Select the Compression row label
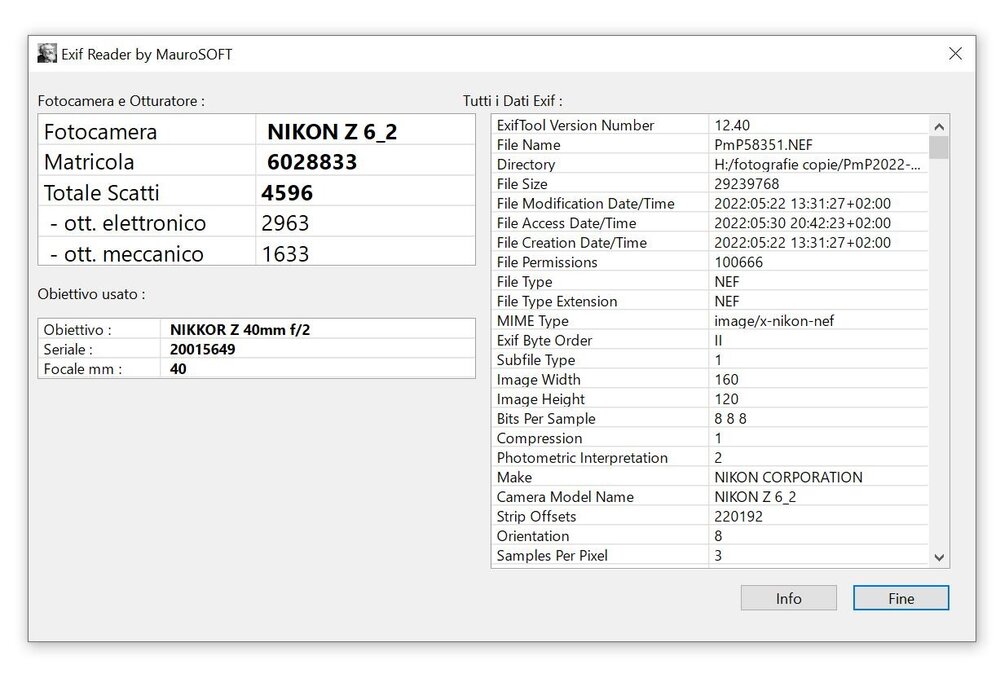The height and width of the screenshot is (678, 1000). click(x=540, y=438)
